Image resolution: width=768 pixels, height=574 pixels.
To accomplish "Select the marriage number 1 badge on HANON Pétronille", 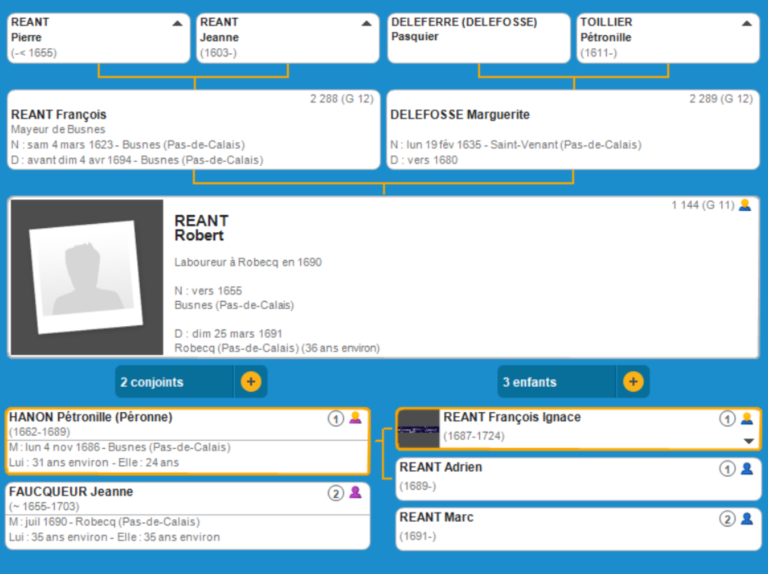I will 336,418.
